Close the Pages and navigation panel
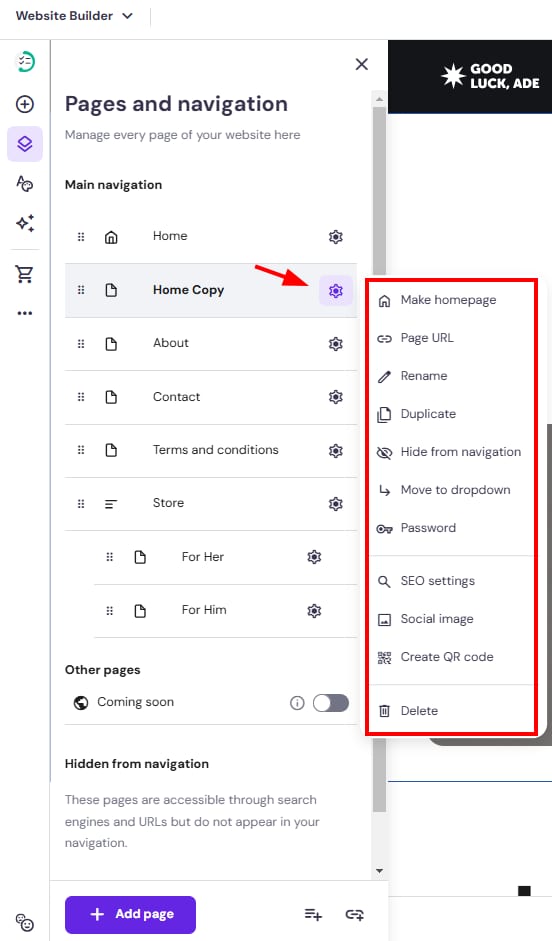The image size is (552, 941). tap(361, 64)
